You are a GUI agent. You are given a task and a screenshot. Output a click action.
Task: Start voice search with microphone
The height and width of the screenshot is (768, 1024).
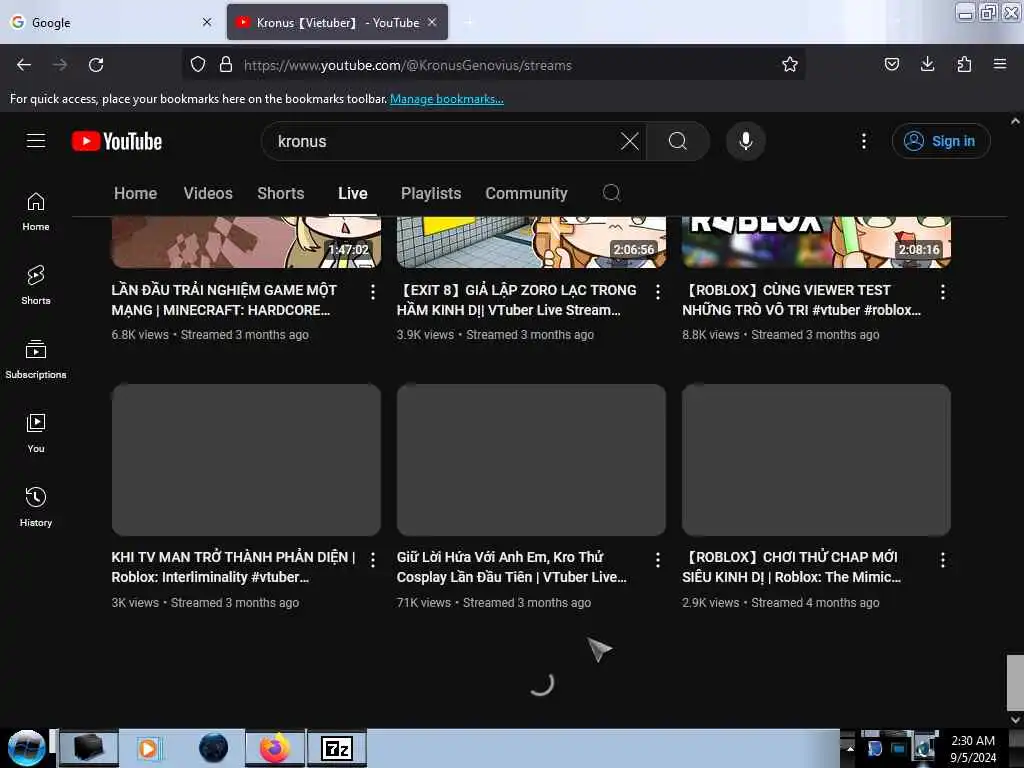(x=745, y=141)
